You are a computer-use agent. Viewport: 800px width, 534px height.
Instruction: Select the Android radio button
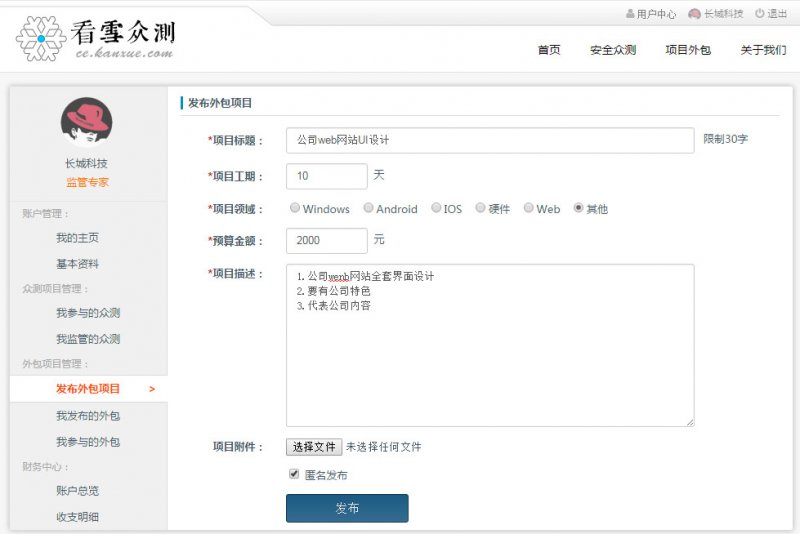(x=368, y=208)
